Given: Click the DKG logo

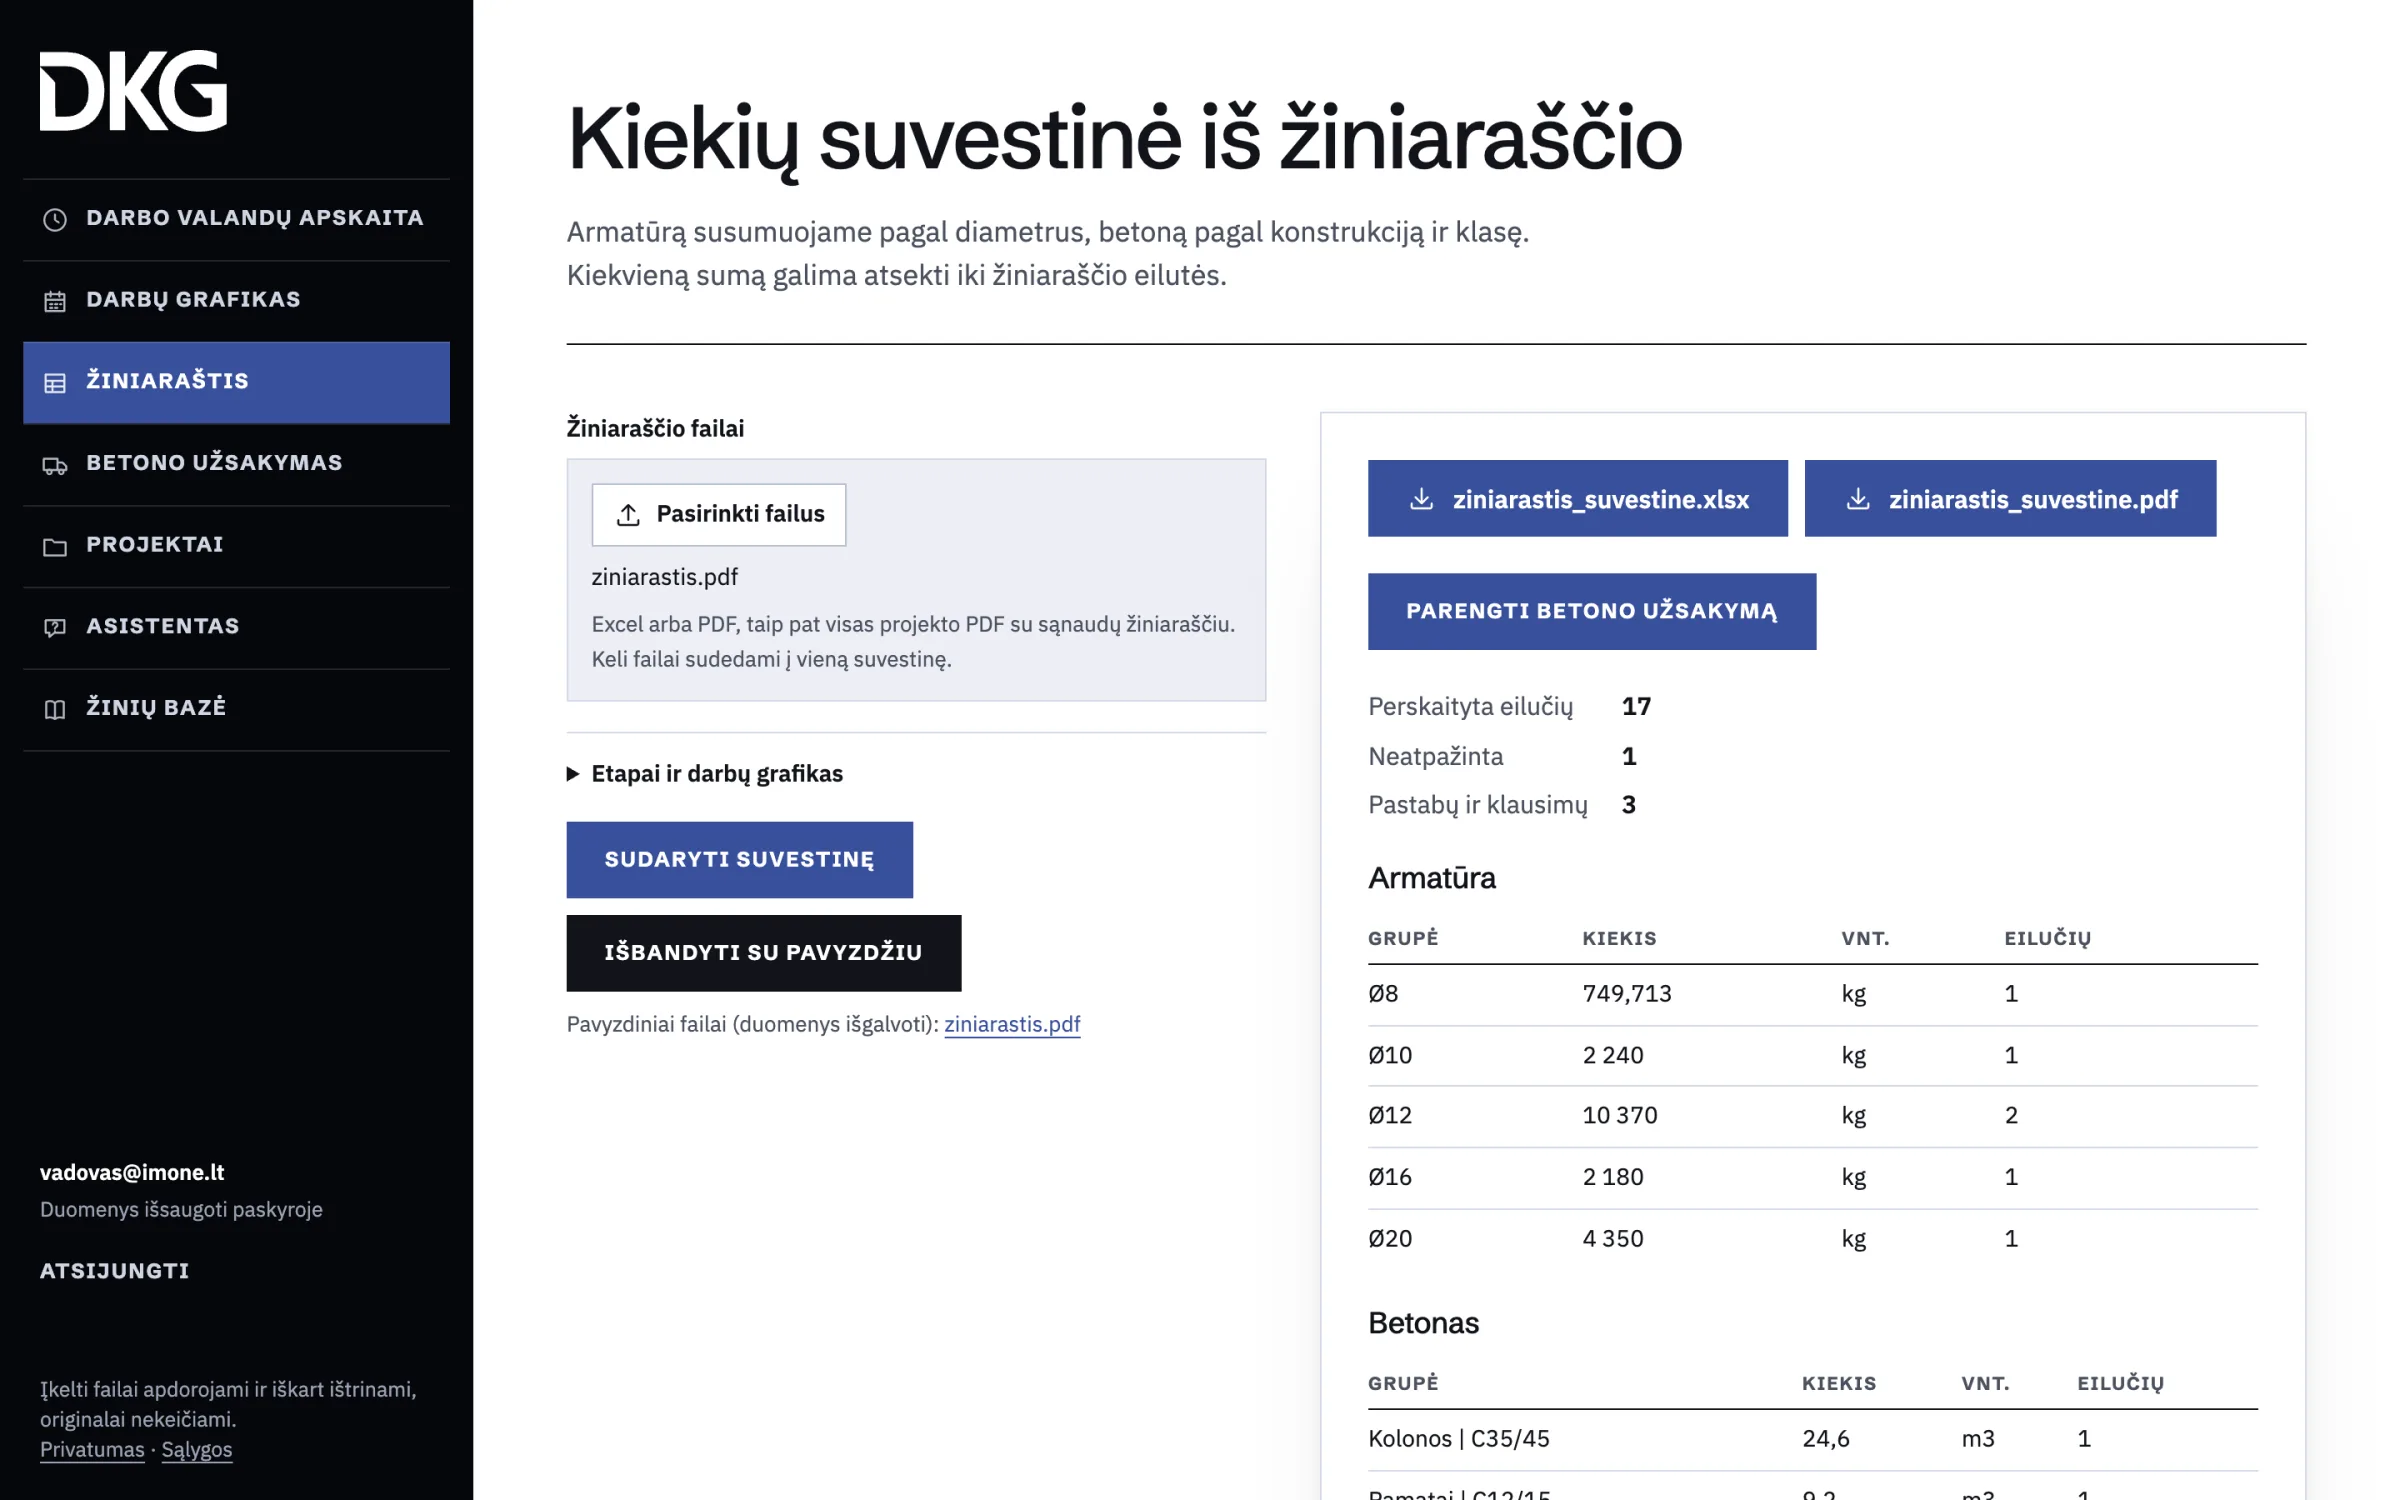Looking at the screenshot, I should [133, 90].
